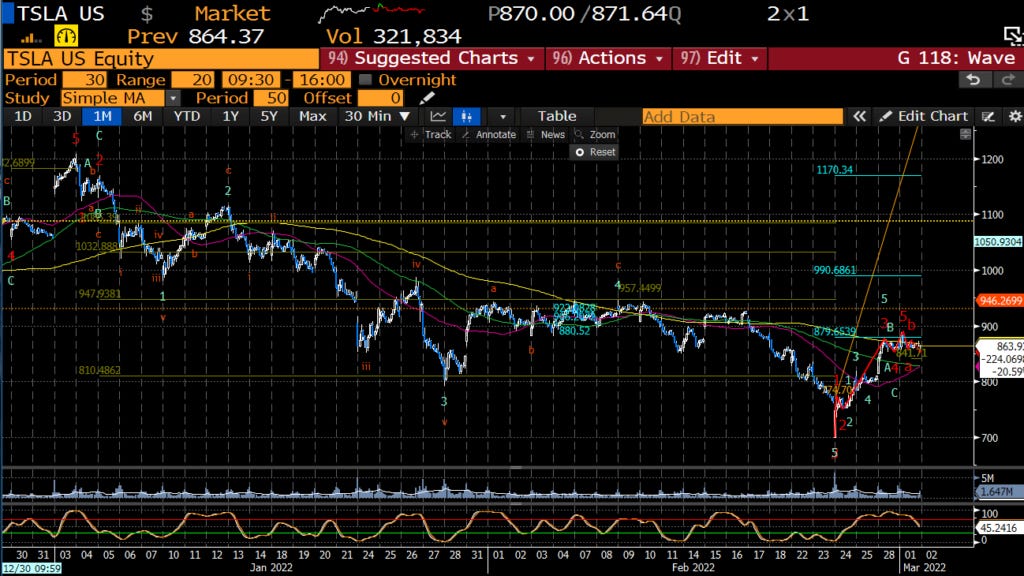Click the Simple MA study field

(113, 98)
